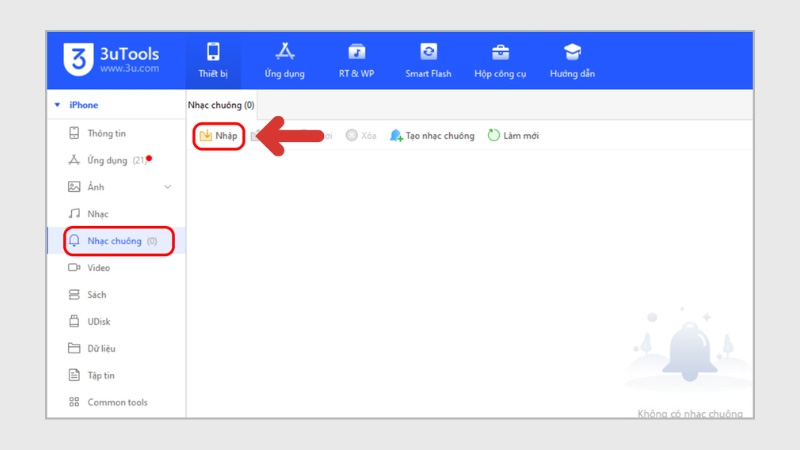Select Ứng dụng in the sidebar
The image size is (800, 450).
[x=108, y=160]
